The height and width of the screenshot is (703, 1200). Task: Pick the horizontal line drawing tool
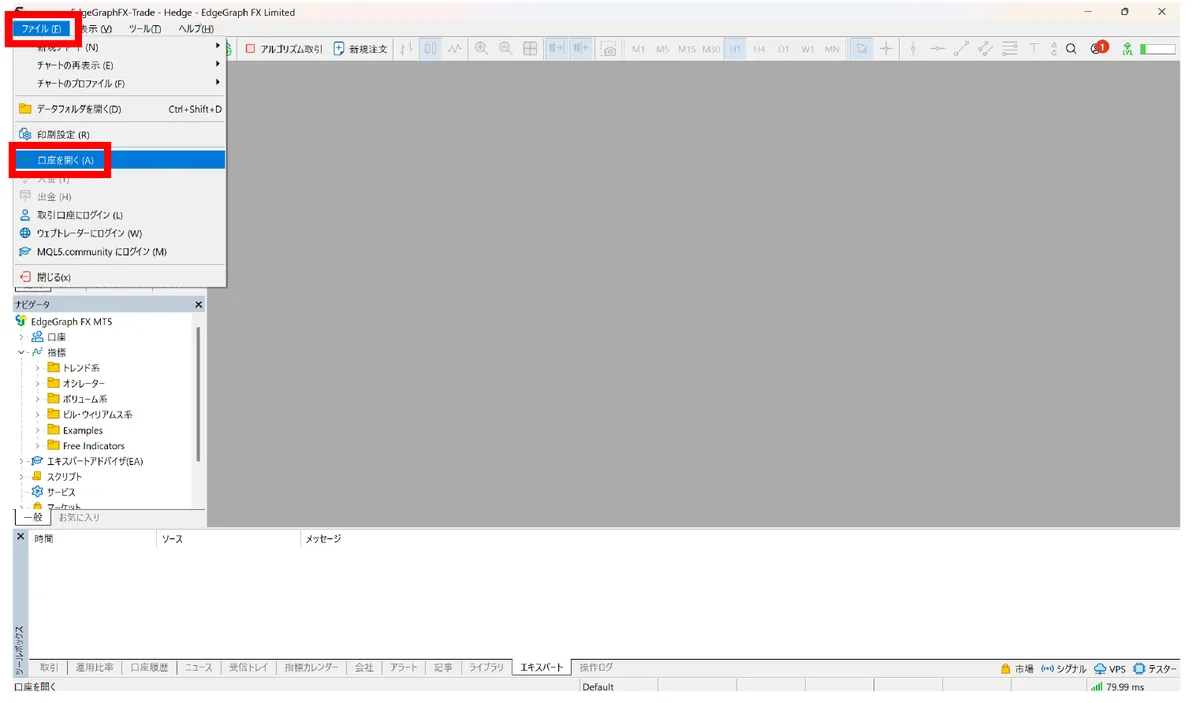(x=937, y=48)
